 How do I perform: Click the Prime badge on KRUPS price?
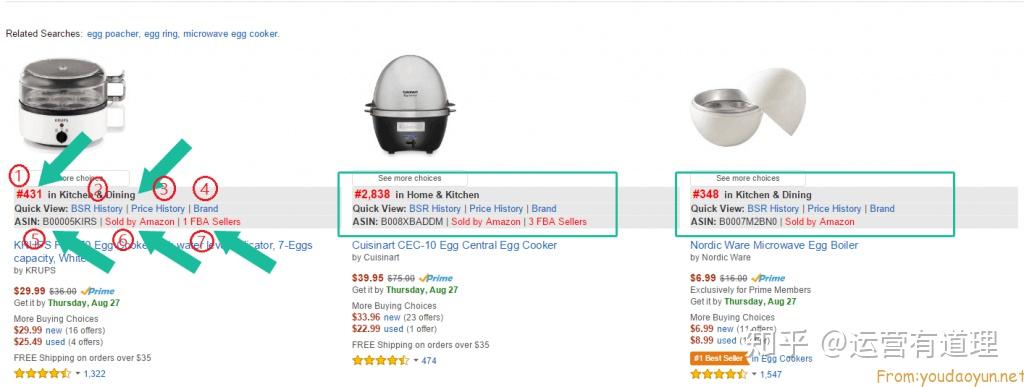click(98, 291)
